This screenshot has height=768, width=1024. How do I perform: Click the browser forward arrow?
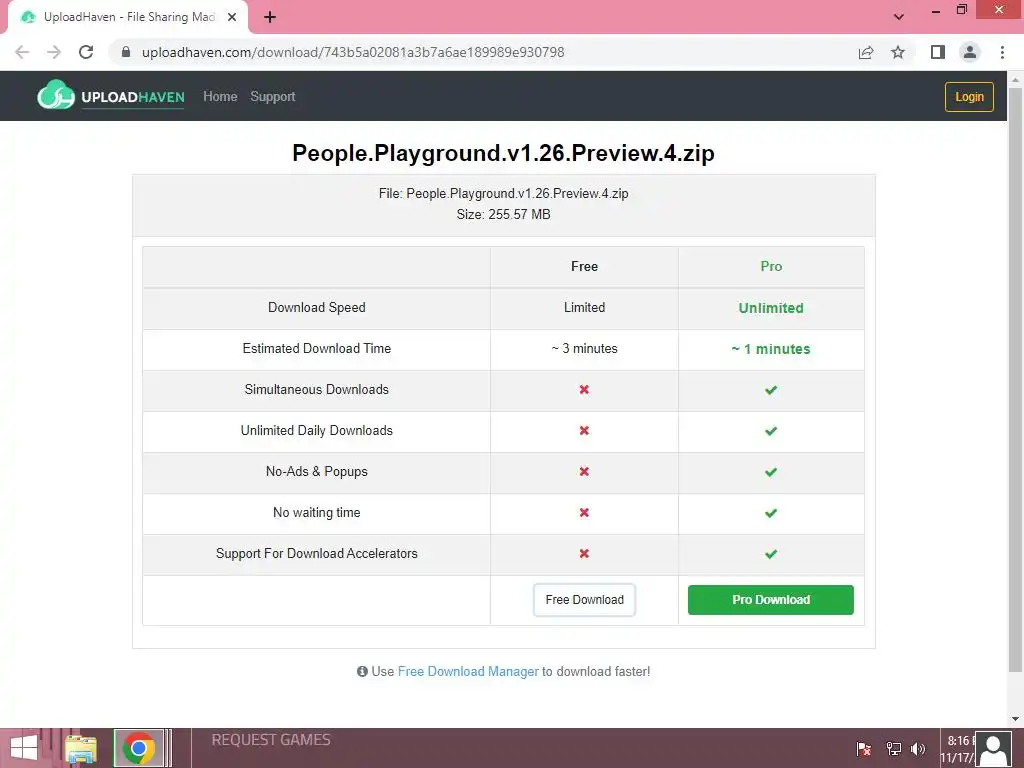click(x=54, y=52)
